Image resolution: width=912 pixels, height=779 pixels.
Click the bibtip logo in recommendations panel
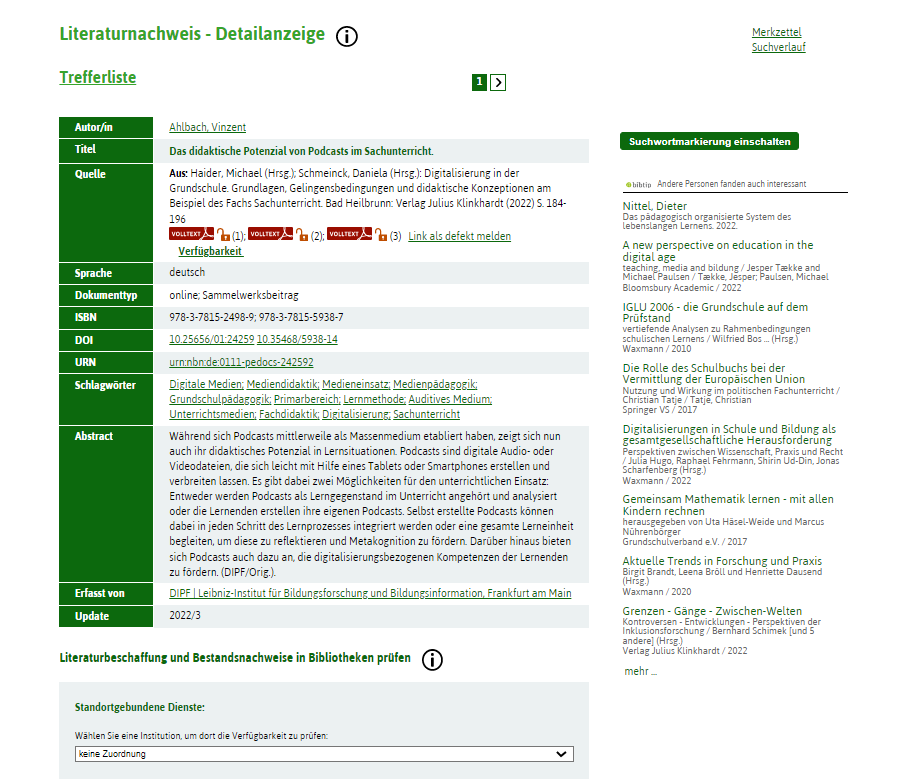pyautogui.click(x=638, y=185)
